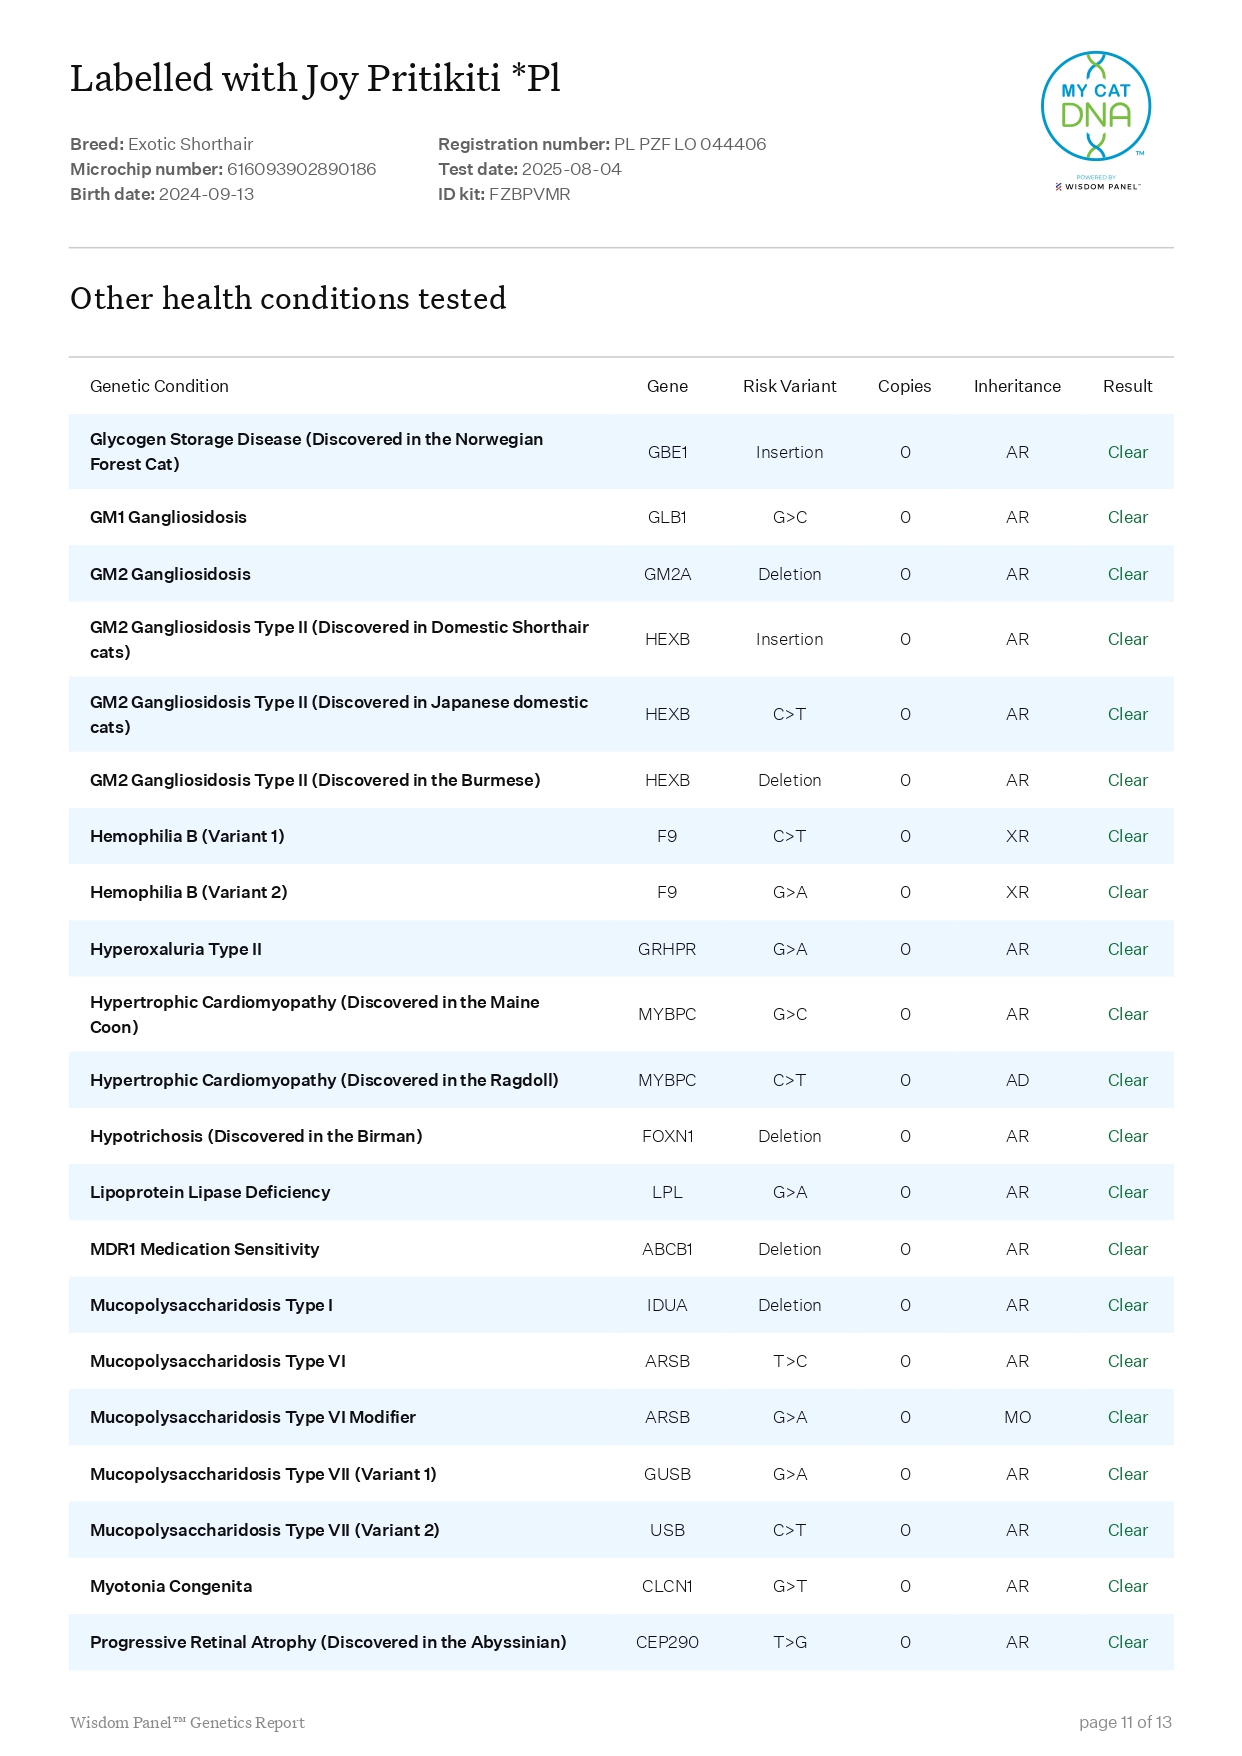Click the My Cat DNA logo
Screen dimensions: 1242x1756
click(1095, 106)
